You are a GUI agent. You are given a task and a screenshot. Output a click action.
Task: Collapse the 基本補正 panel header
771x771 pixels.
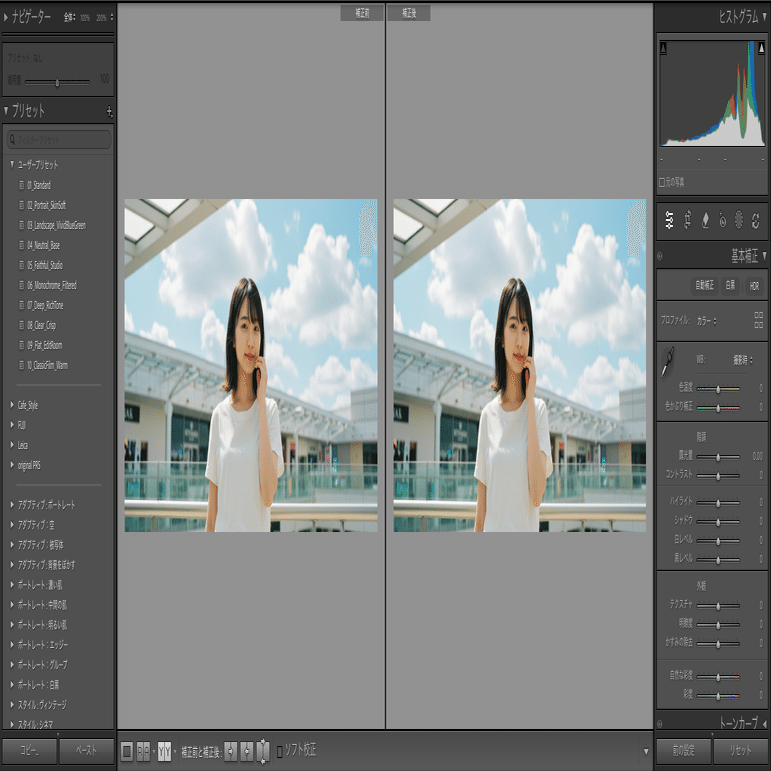[765, 256]
